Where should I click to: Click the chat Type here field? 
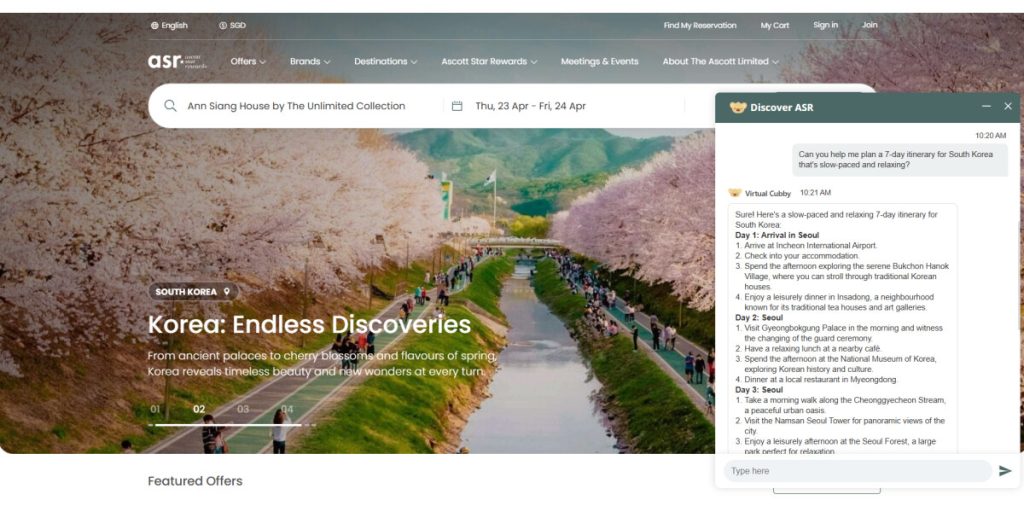click(856, 471)
